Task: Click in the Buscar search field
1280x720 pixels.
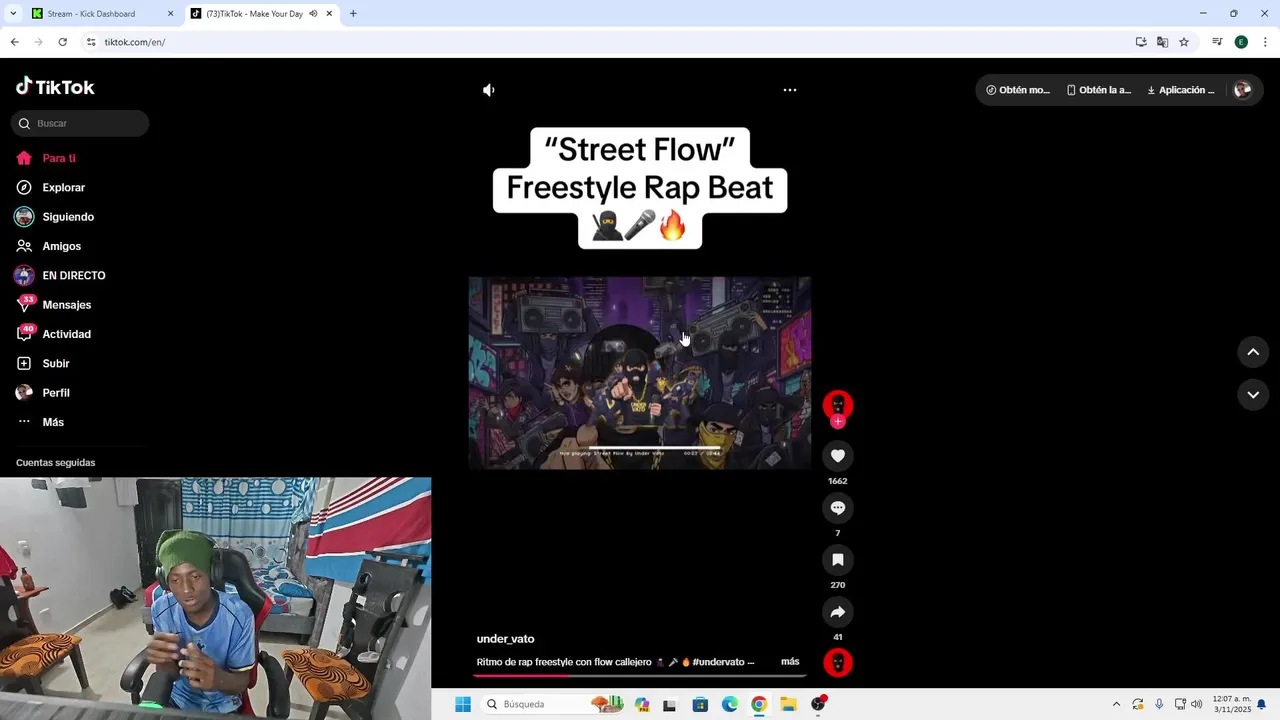Action: 80,123
